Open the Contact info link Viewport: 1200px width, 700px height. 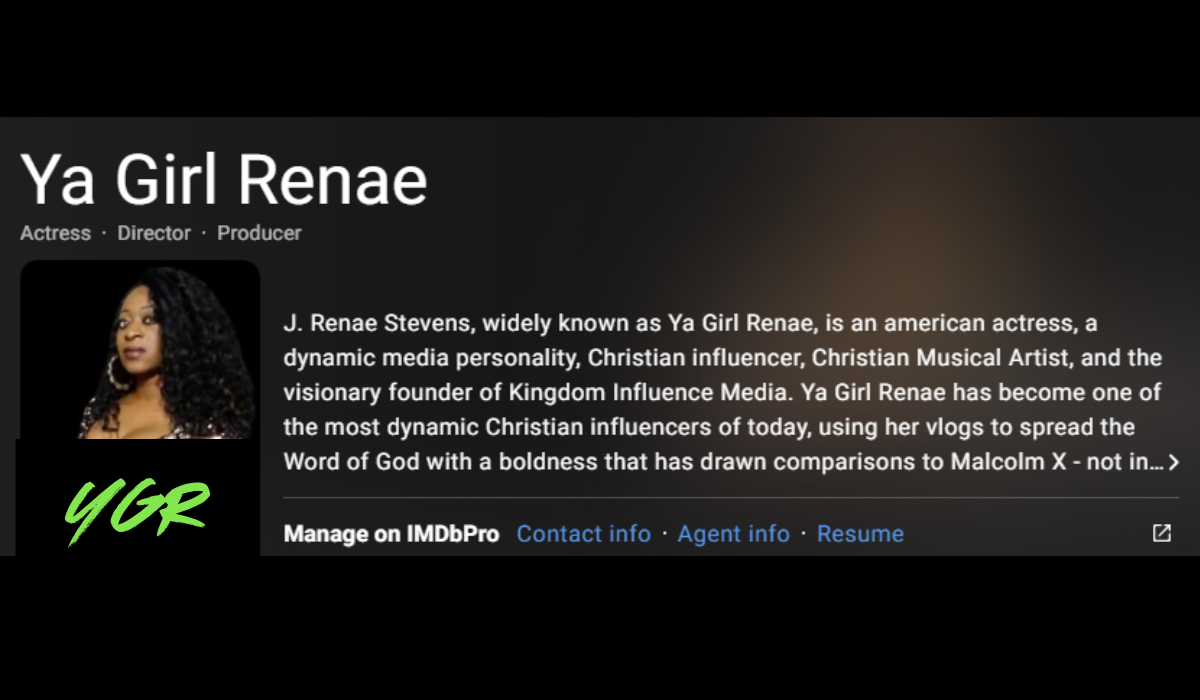pyautogui.click(x=584, y=534)
